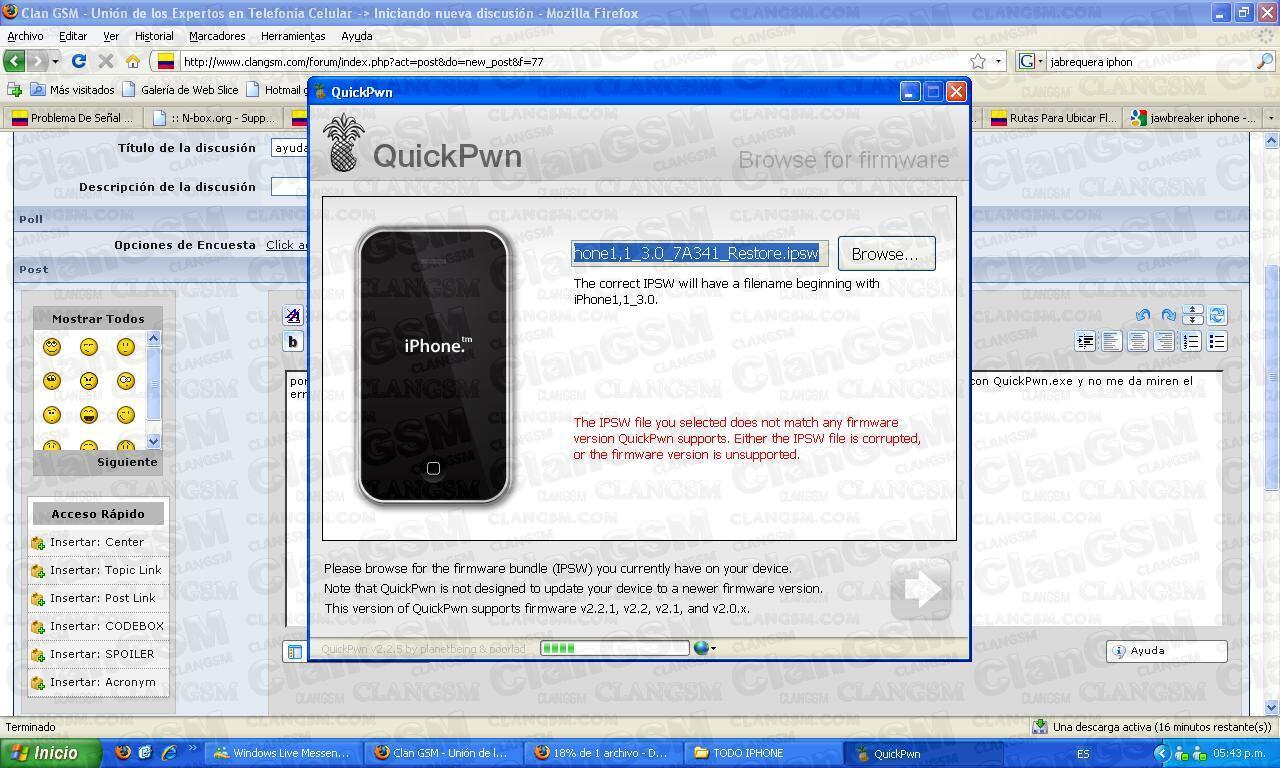Click the active download status indicator
This screenshot has width=1280, height=768.
coord(1152,727)
